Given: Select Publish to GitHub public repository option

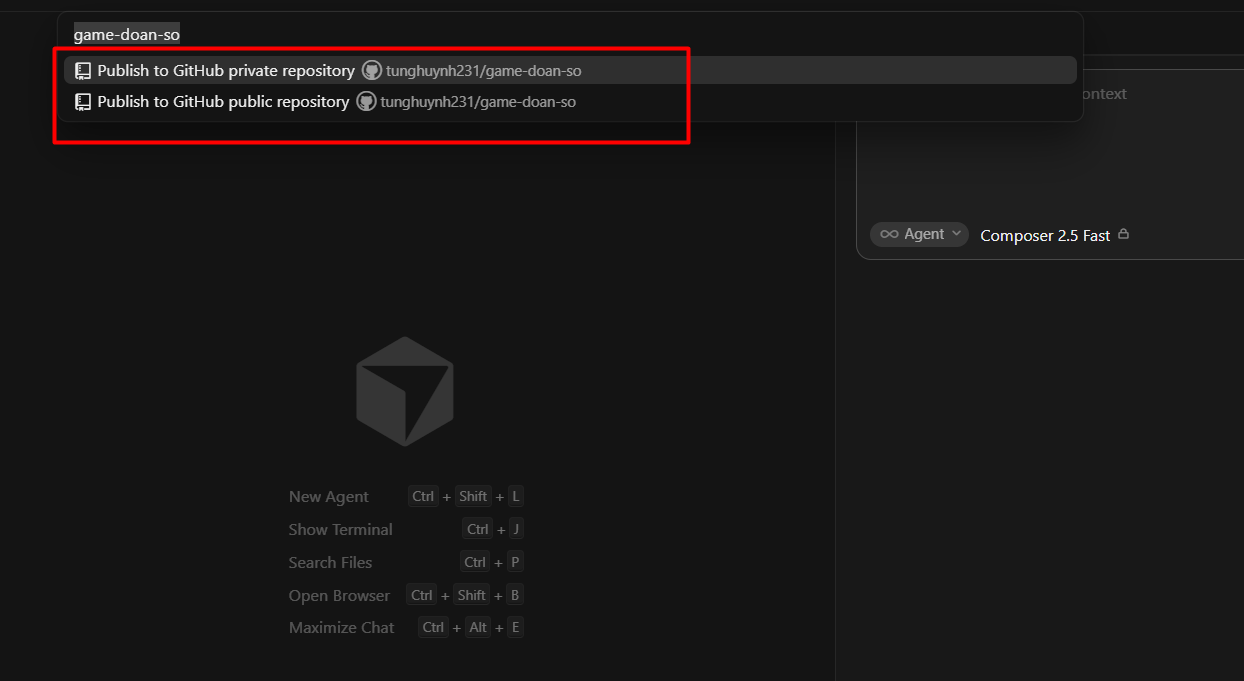Looking at the screenshot, I should 570,102.
